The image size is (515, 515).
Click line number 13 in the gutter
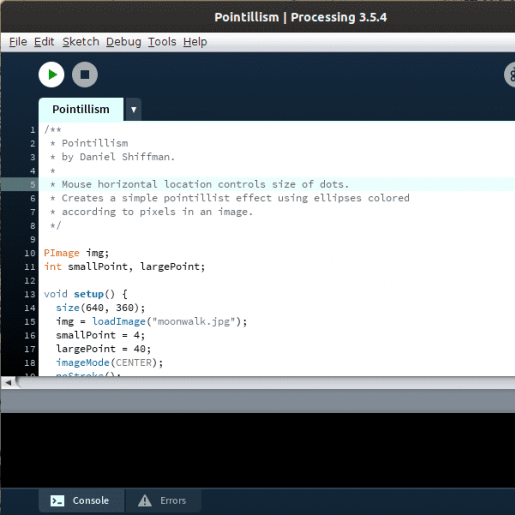(30, 294)
